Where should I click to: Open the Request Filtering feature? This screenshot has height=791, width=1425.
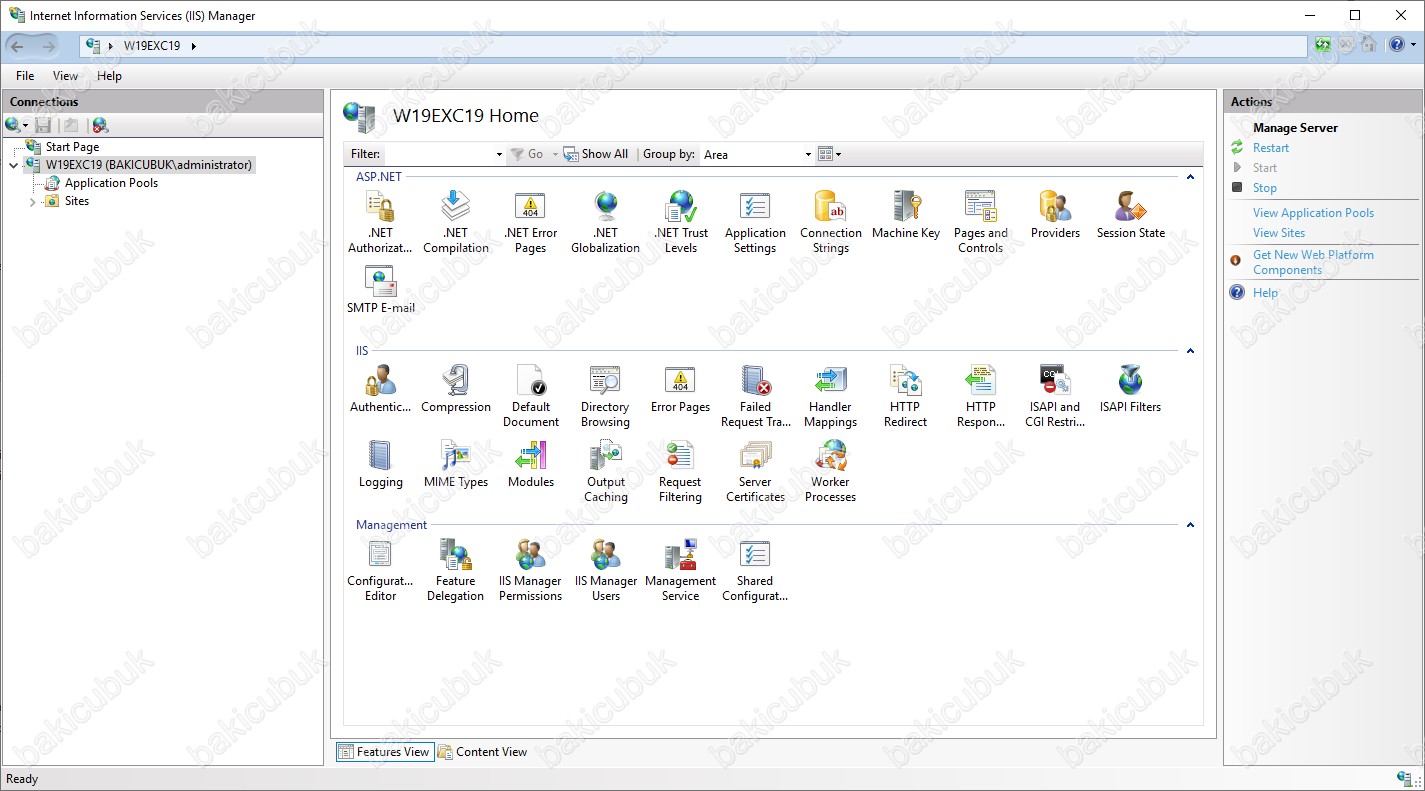point(680,471)
